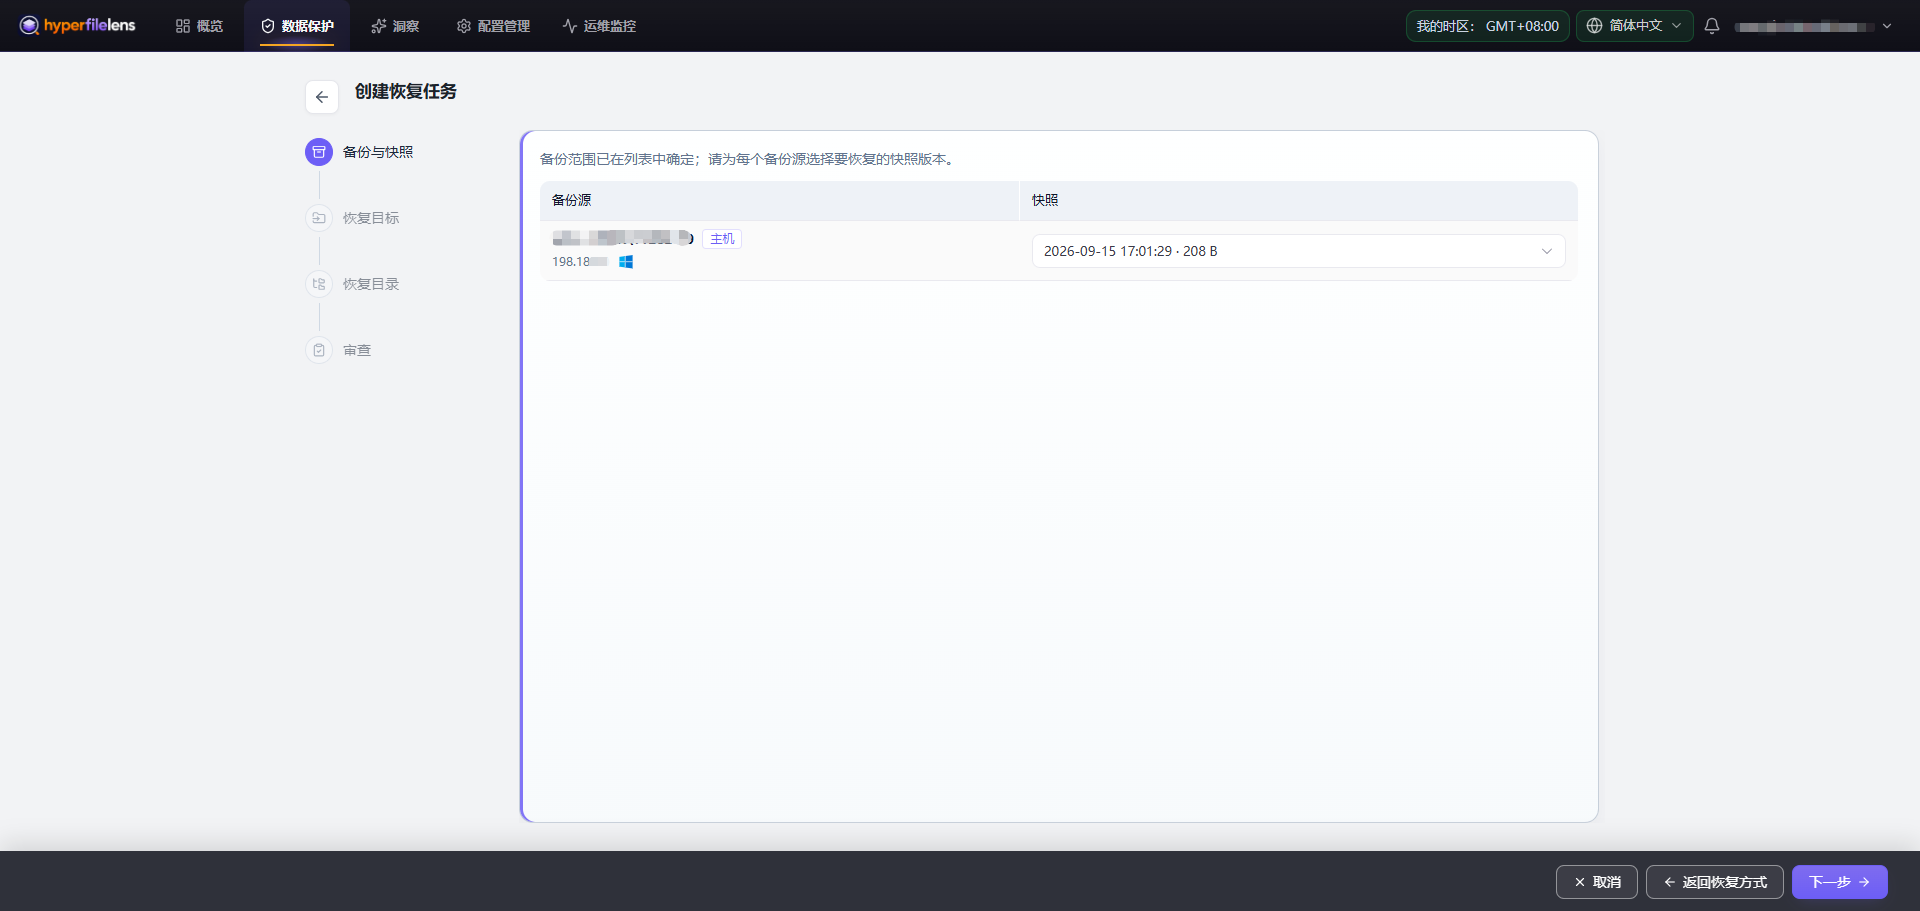Viewport: 1920px width, 911px height.
Task: Switch to the 洞察 nav item
Action: pyautogui.click(x=395, y=26)
